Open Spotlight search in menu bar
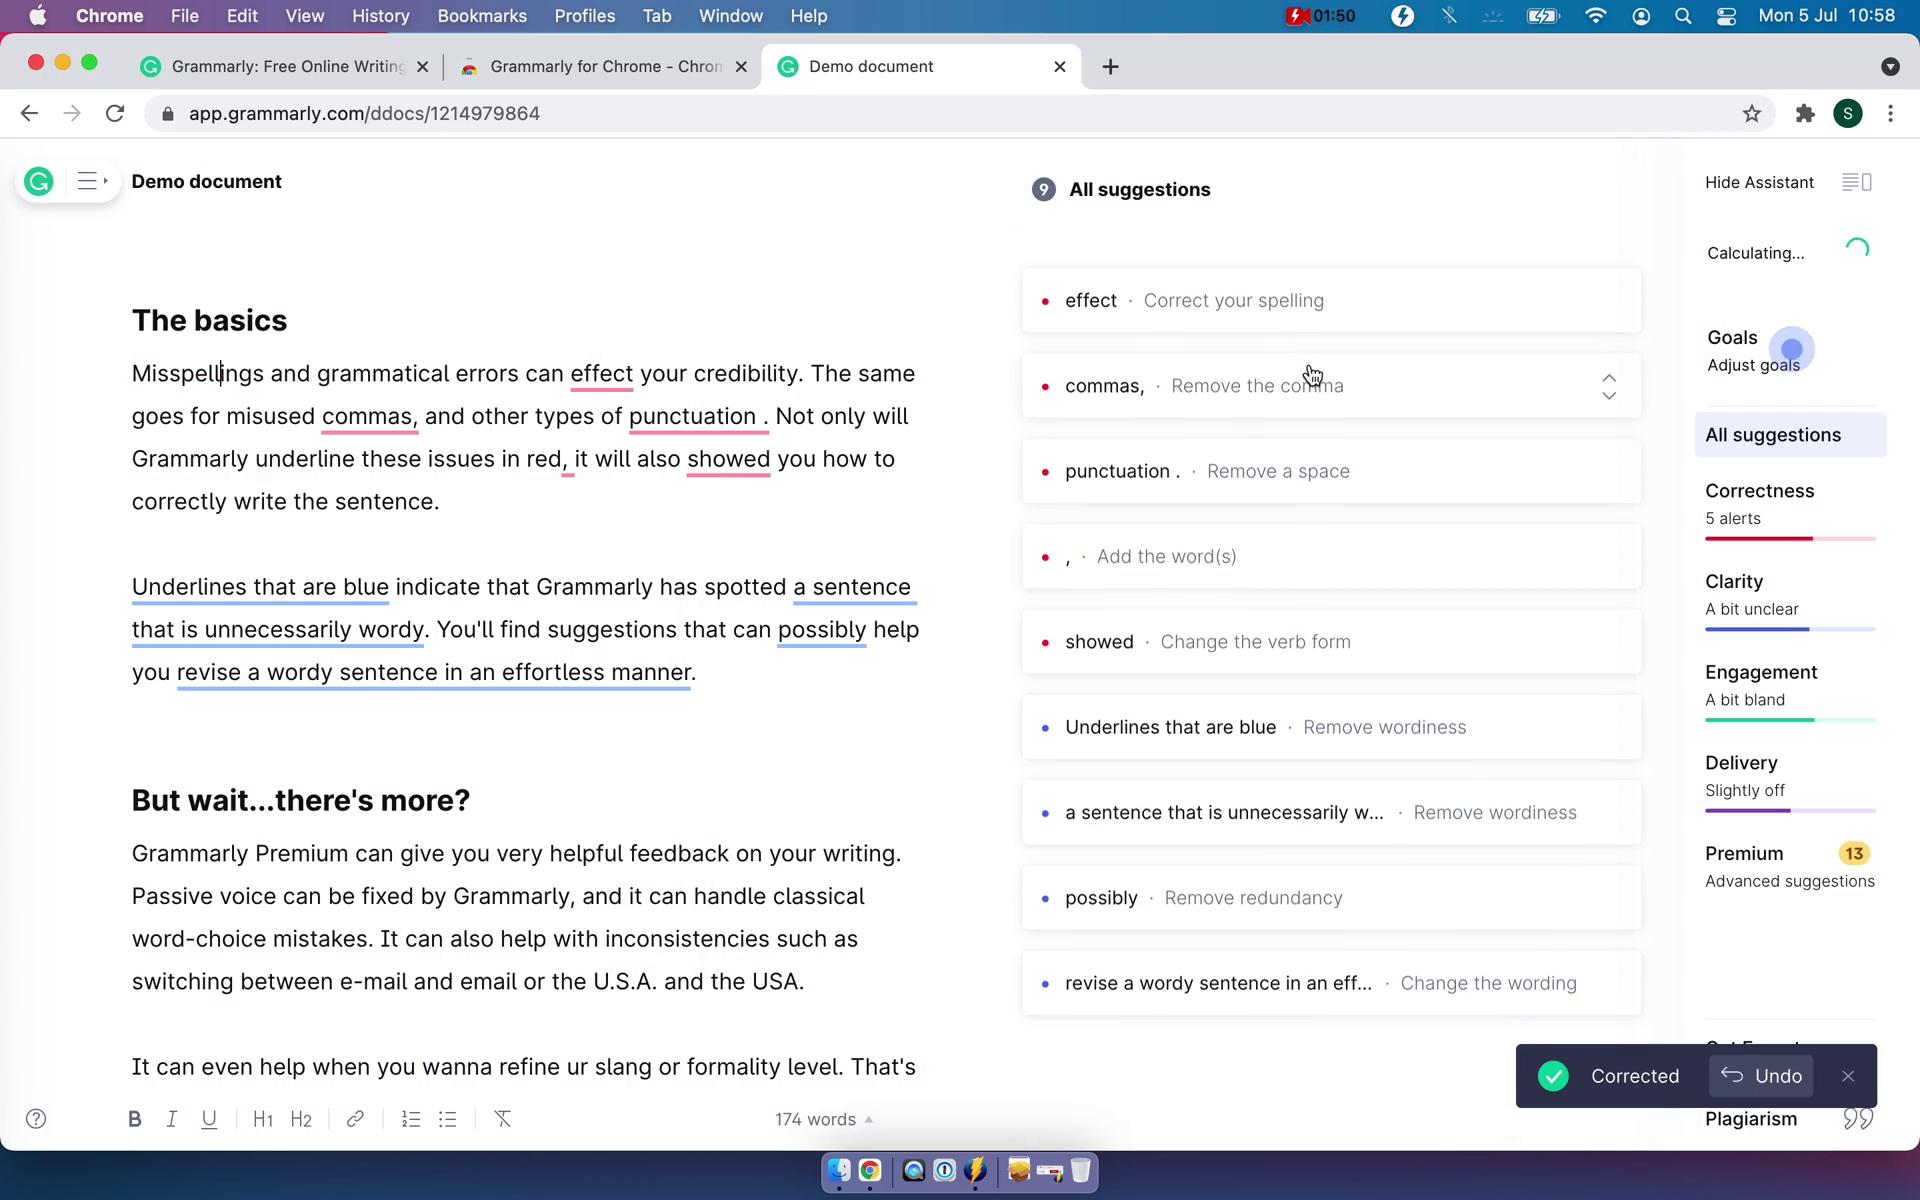The image size is (1920, 1200). click(1683, 16)
